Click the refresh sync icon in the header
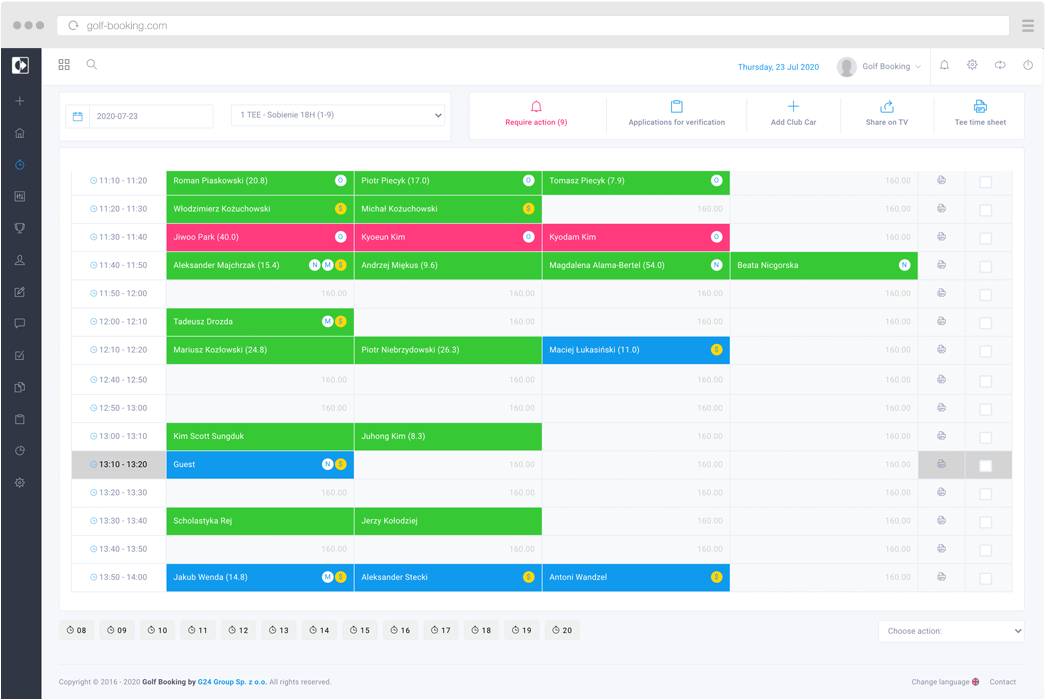The height and width of the screenshot is (700, 1046). pyautogui.click(x=1000, y=64)
